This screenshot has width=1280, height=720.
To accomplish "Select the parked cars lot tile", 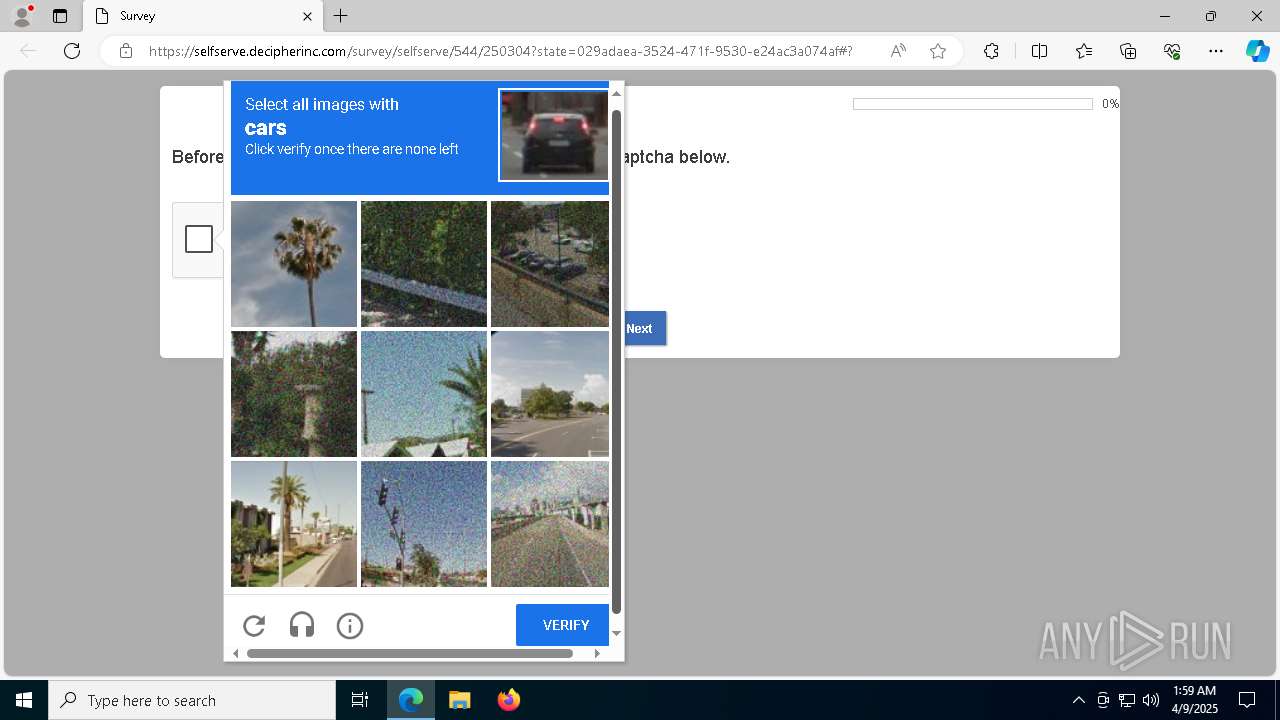I will (550, 264).
